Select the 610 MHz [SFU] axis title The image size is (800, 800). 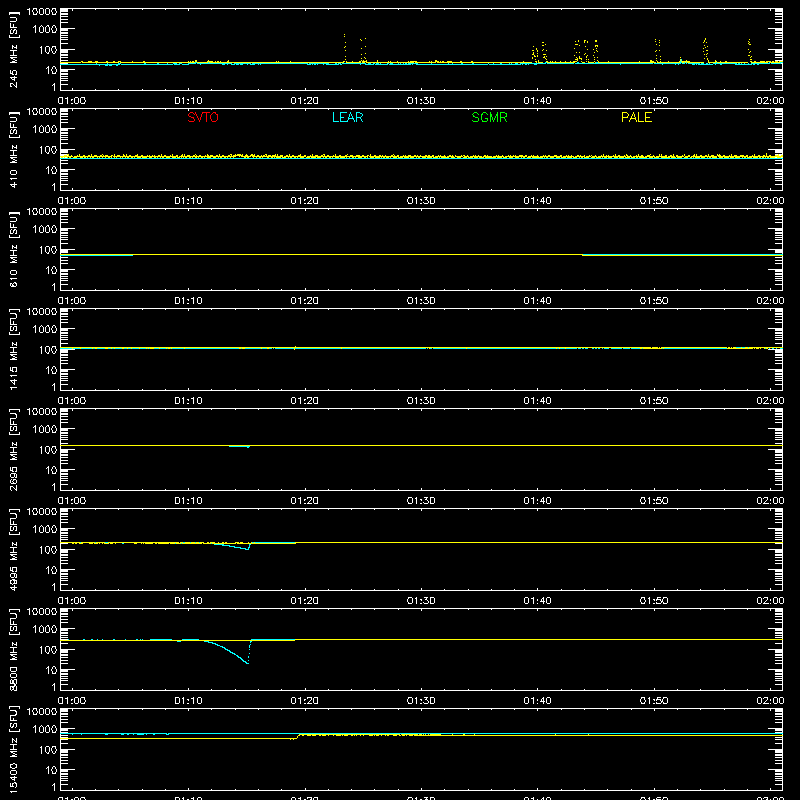pos(13,249)
